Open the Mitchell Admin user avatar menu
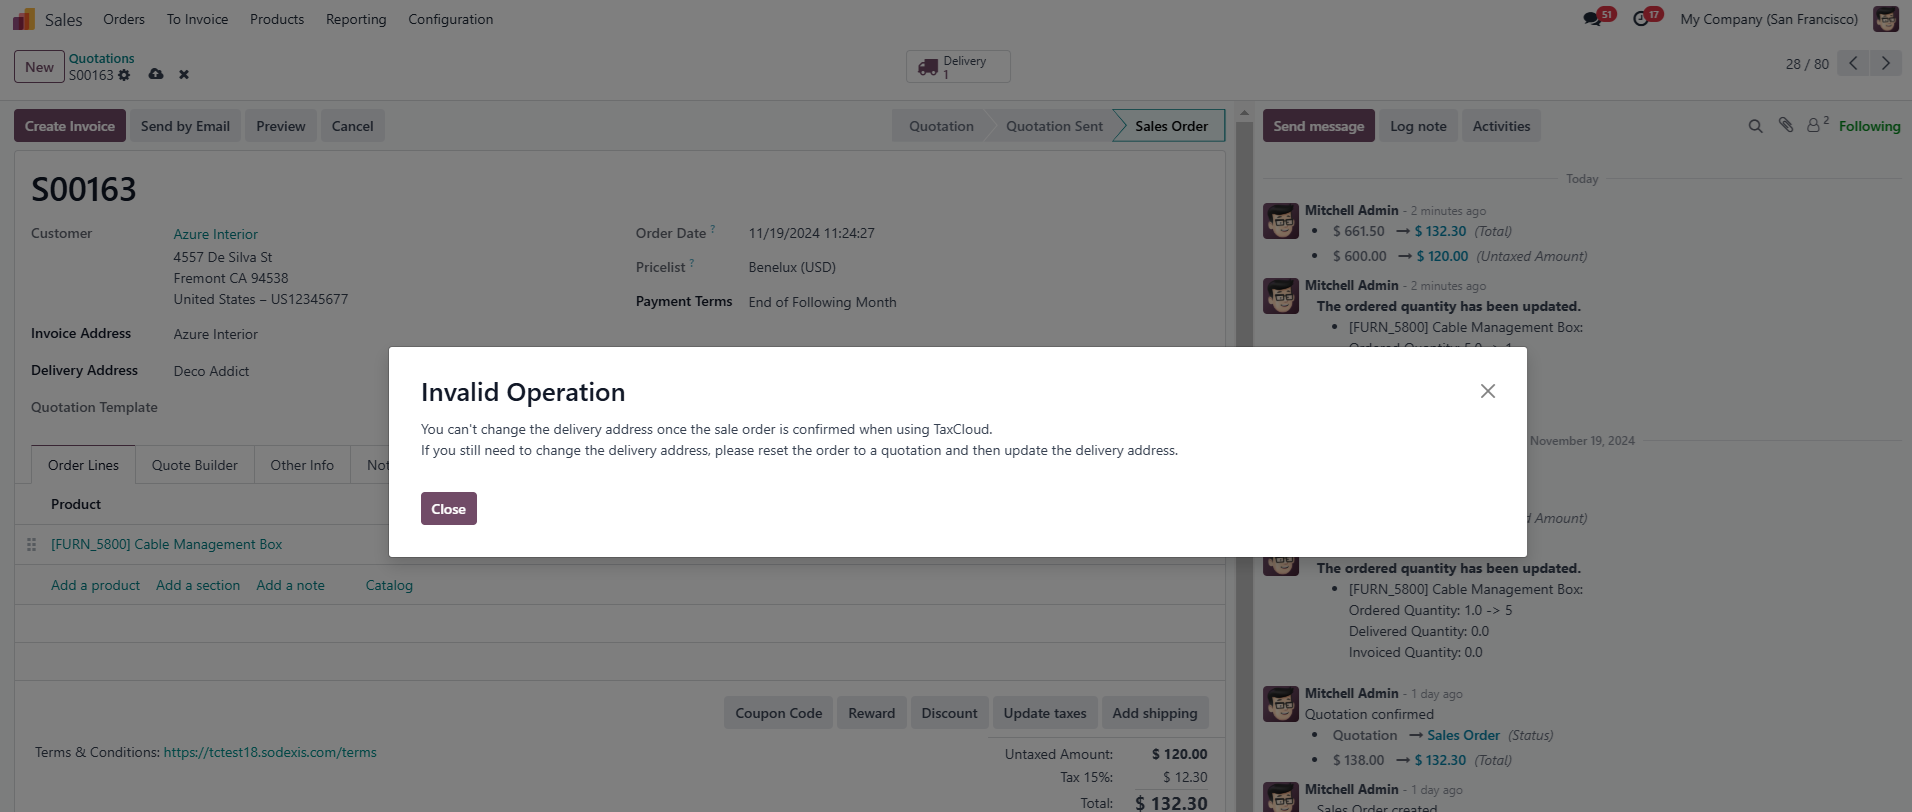The width and height of the screenshot is (1912, 812). click(x=1886, y=19)
